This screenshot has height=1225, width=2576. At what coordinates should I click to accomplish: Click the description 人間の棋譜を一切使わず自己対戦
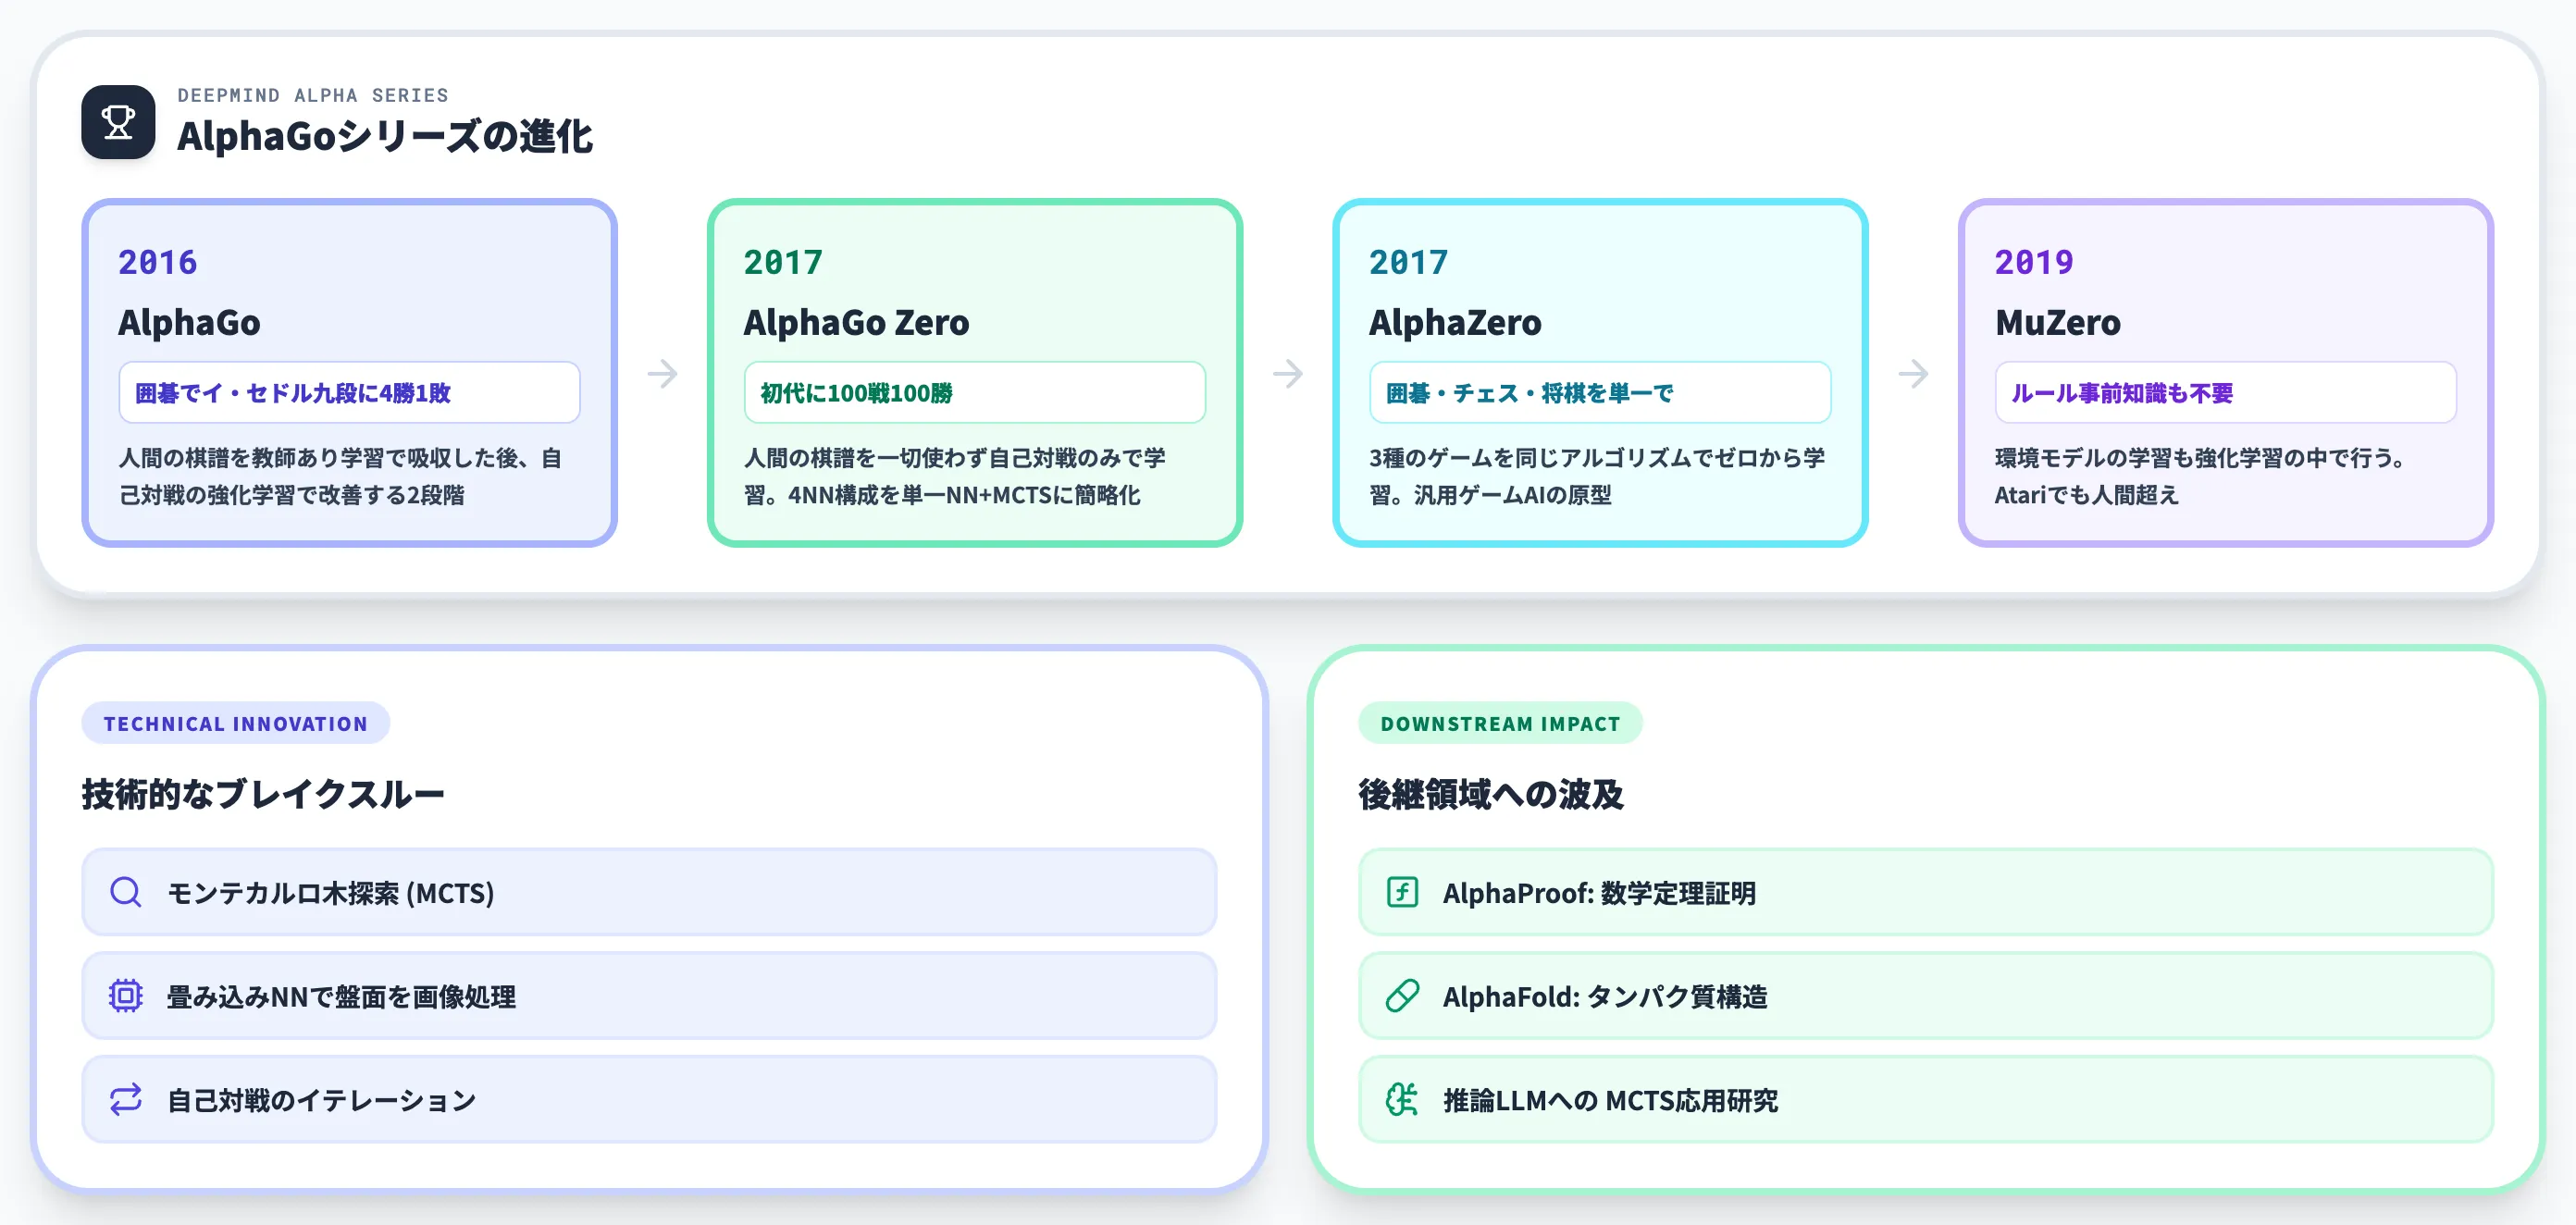coord(955,476)
